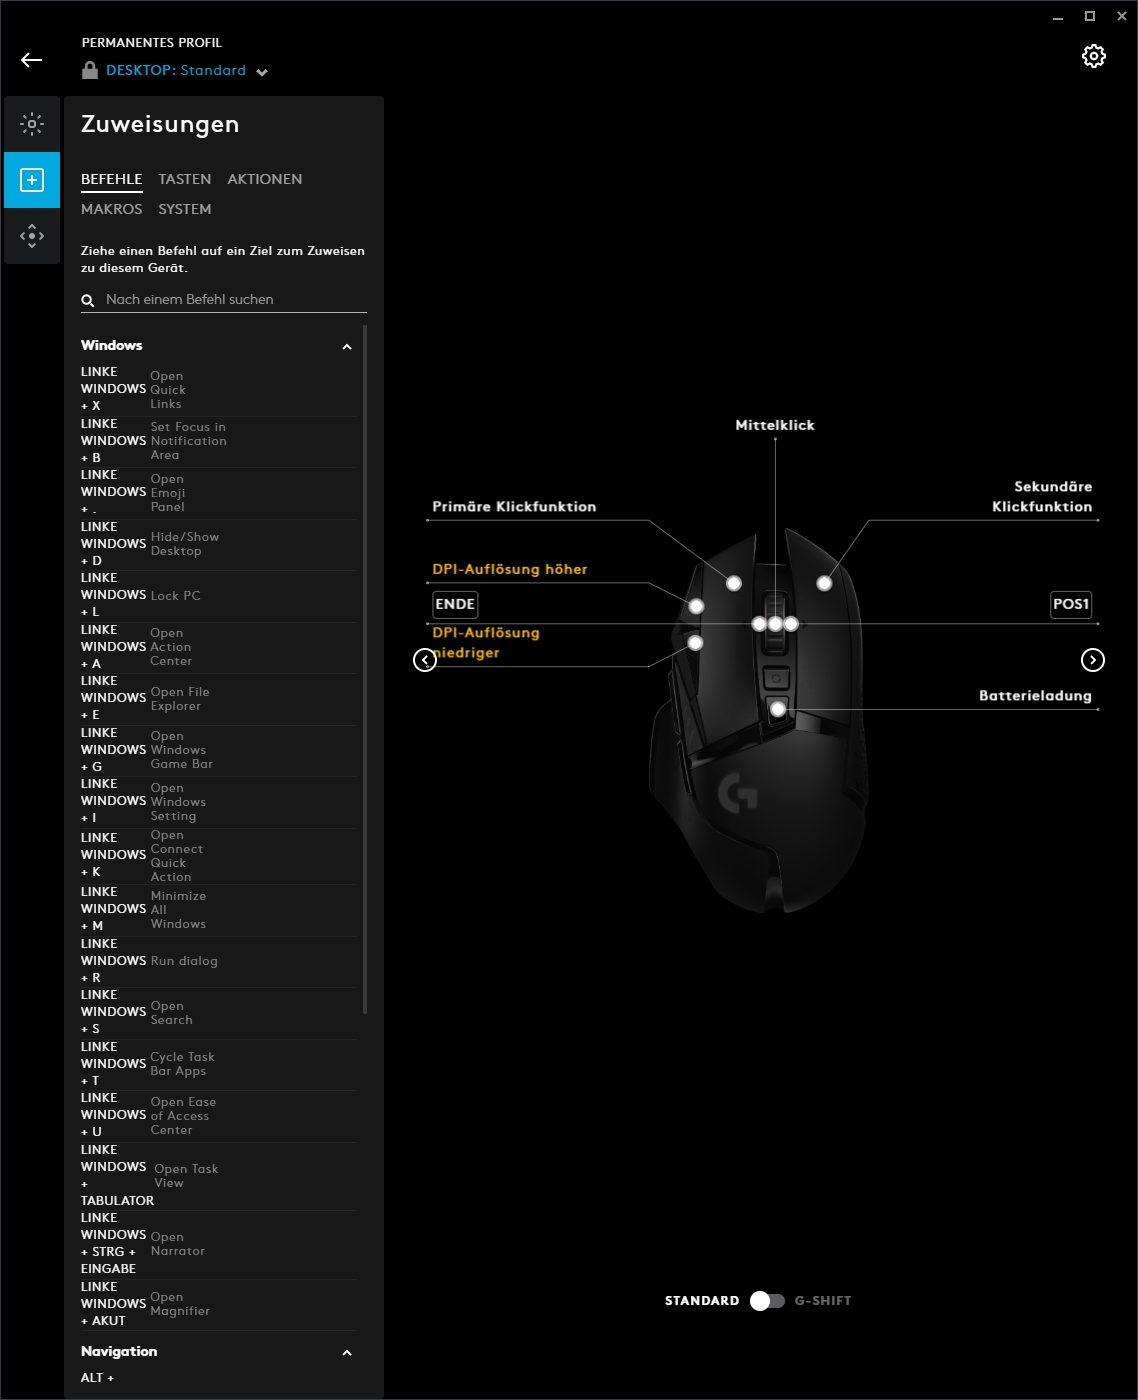Select the scroll-left tilt marker for ENDE
Image resolution: width=1138 pixels, height=1400 pixels.
[x=759, y=624]
